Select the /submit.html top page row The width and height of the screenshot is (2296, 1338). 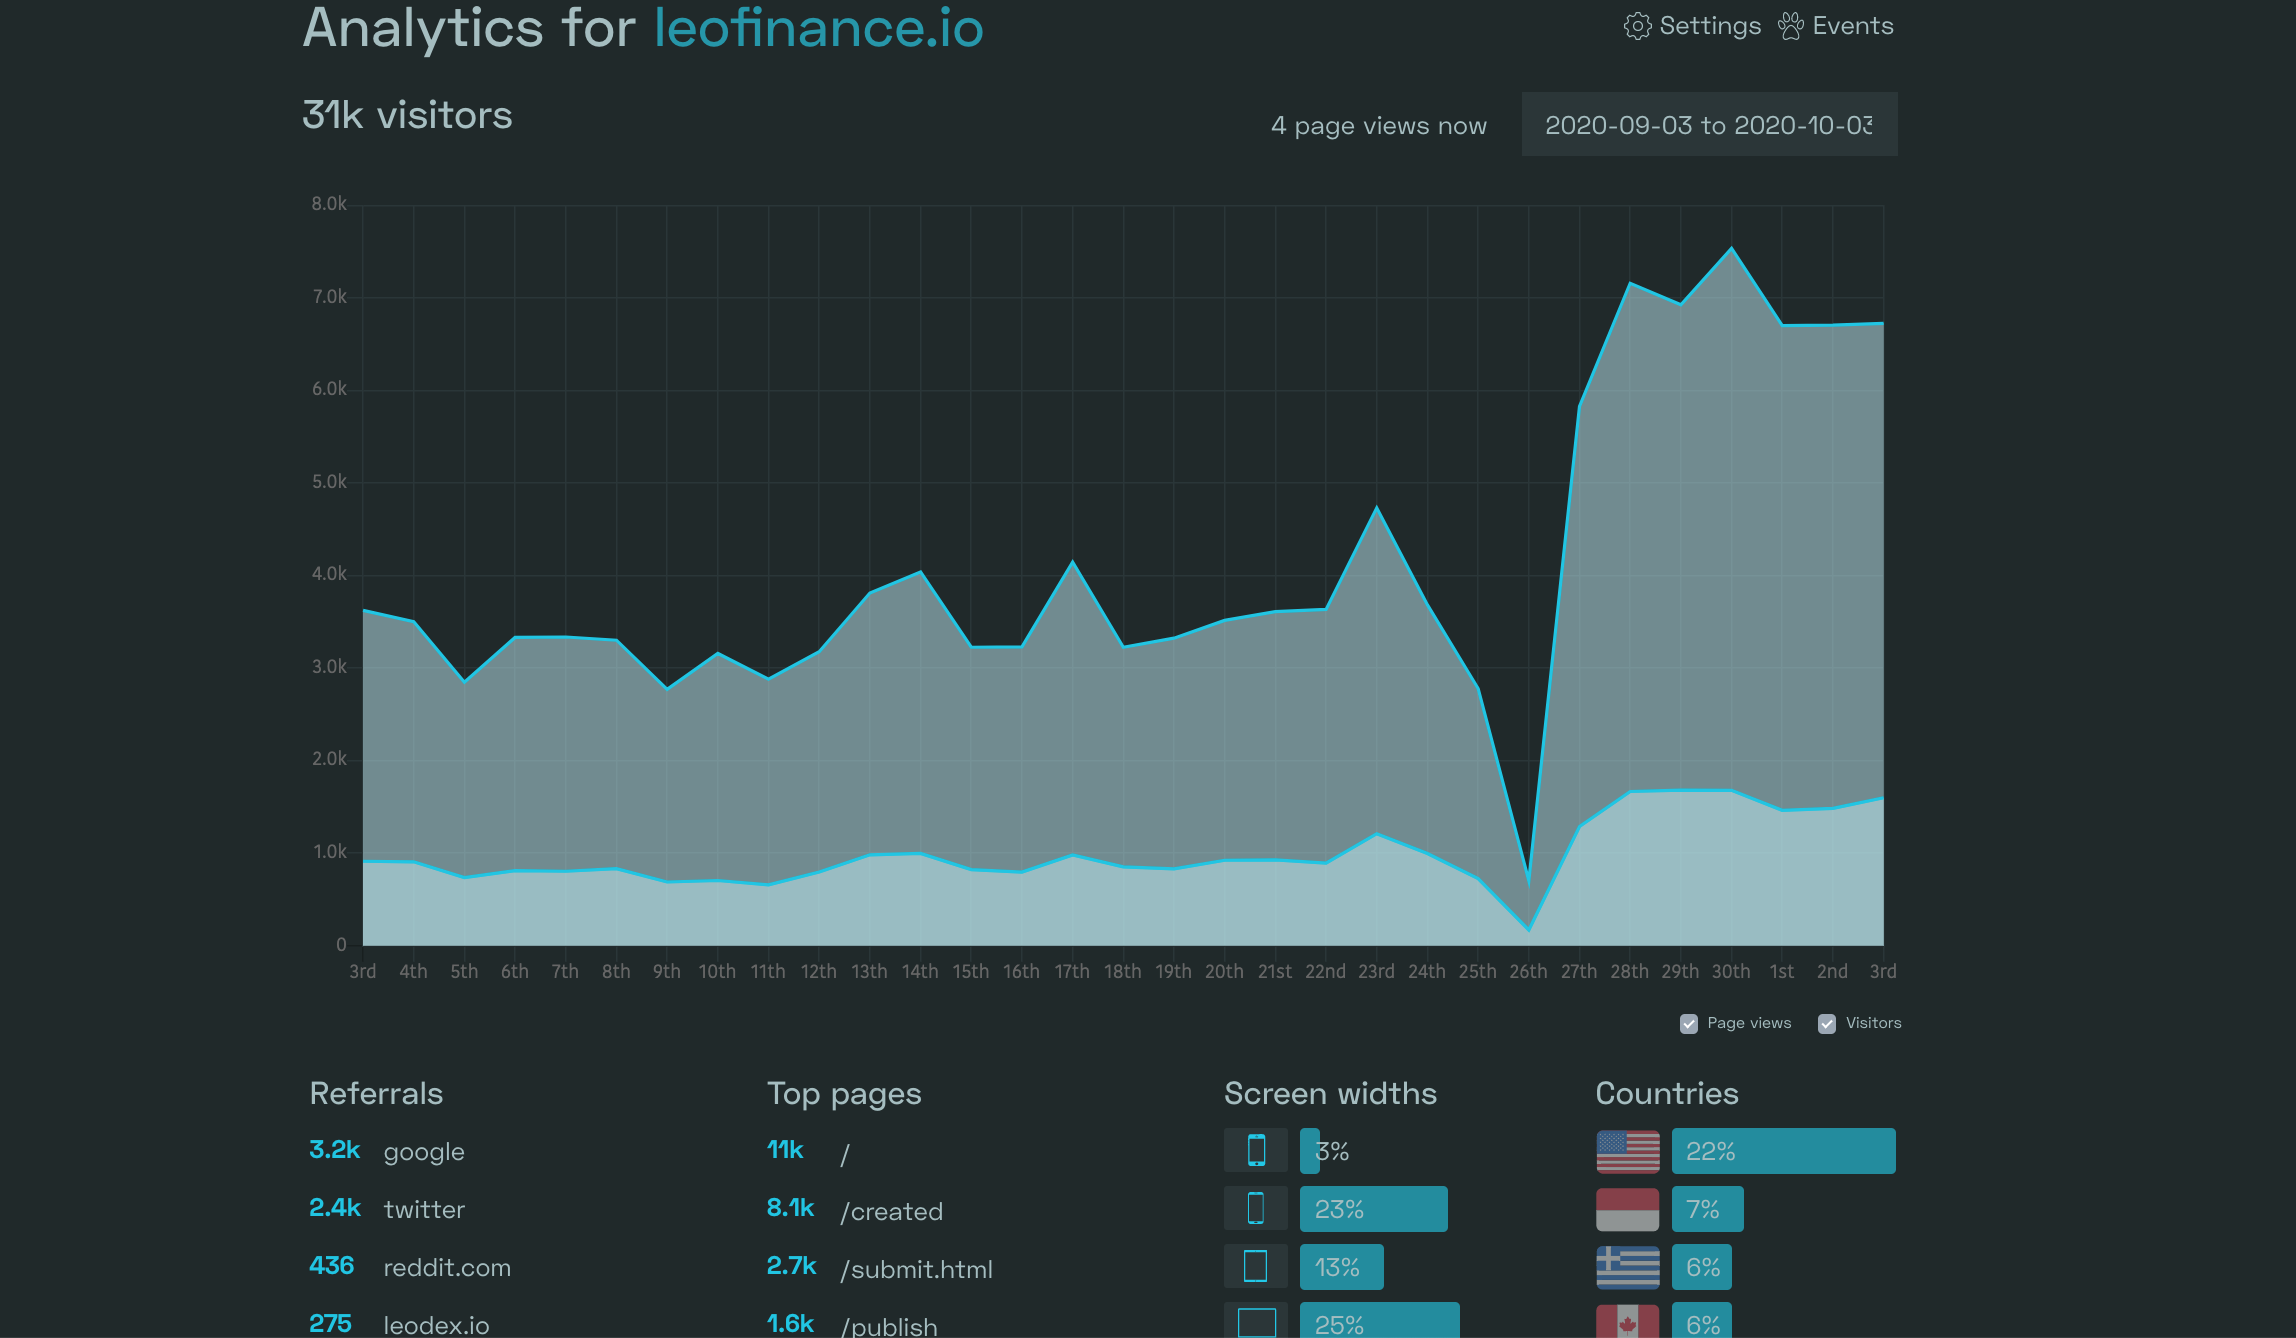(880, 1267)
